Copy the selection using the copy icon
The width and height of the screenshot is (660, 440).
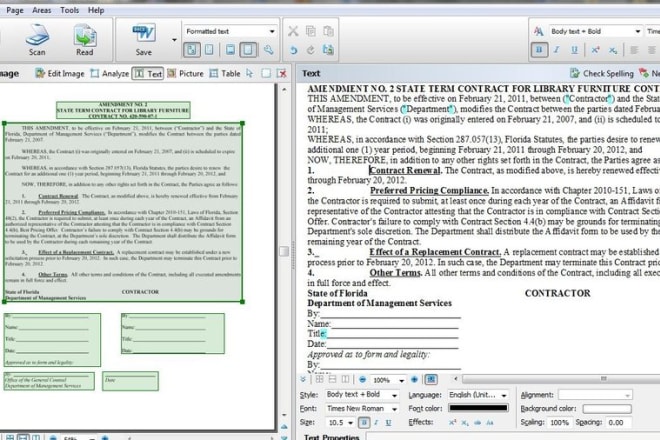tap(311, 31)
